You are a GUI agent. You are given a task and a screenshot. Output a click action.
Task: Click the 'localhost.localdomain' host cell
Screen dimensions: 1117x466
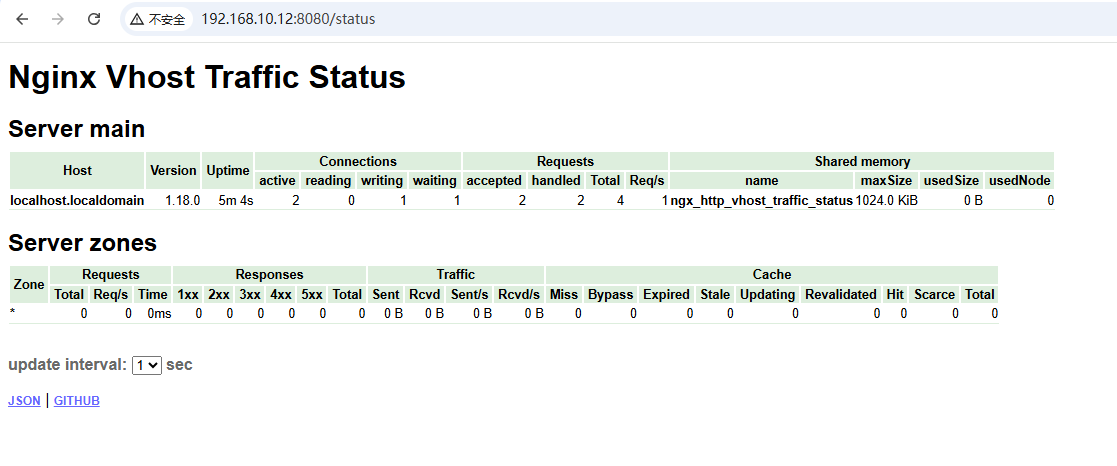77,201
